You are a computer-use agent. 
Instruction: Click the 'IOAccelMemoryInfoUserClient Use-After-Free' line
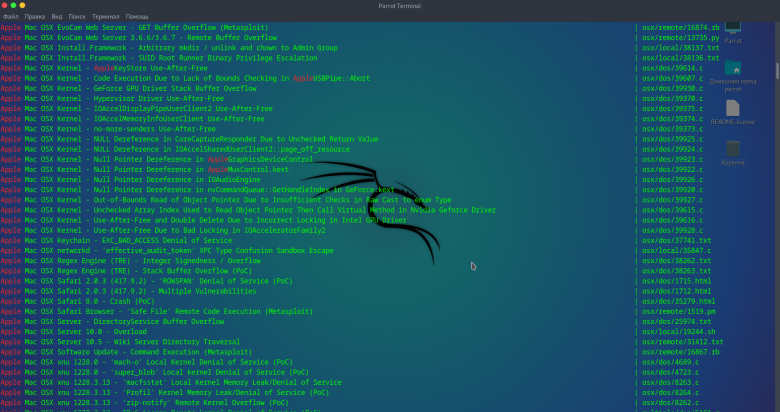132,119
